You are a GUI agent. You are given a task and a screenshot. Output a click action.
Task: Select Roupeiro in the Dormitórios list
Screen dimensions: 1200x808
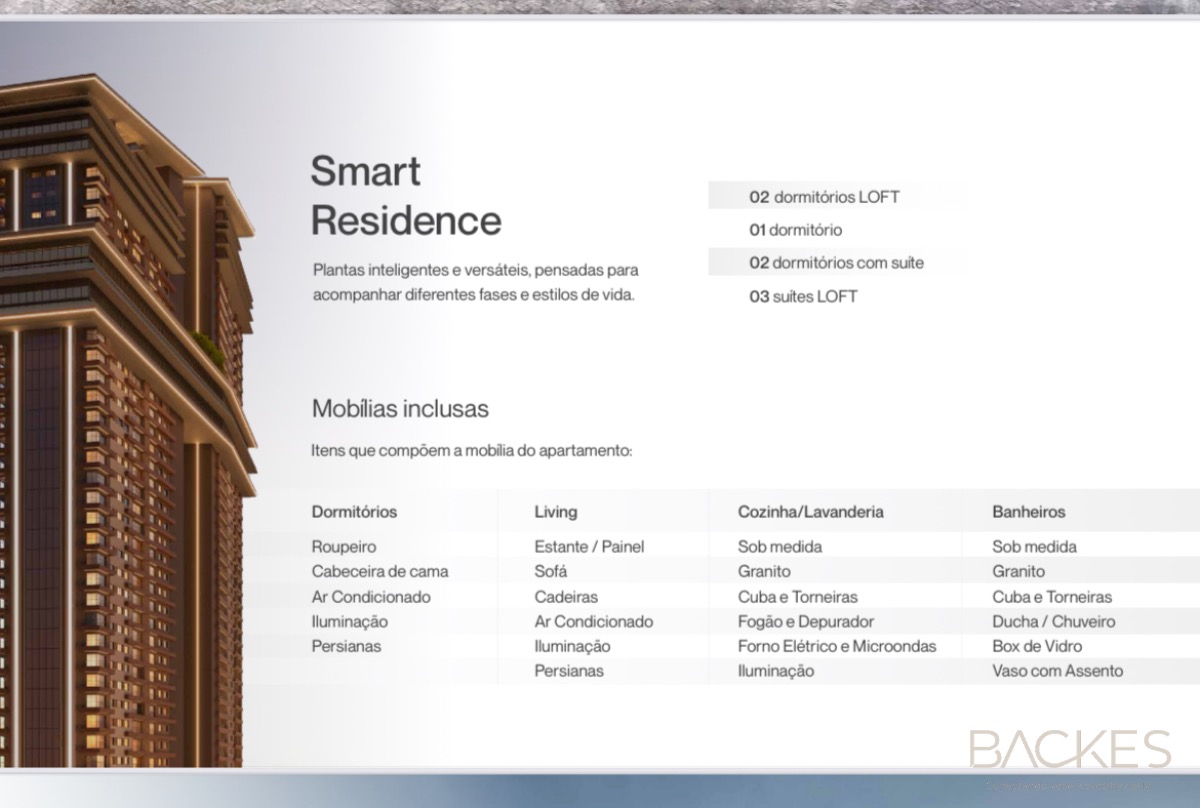[x=344, y=547]
